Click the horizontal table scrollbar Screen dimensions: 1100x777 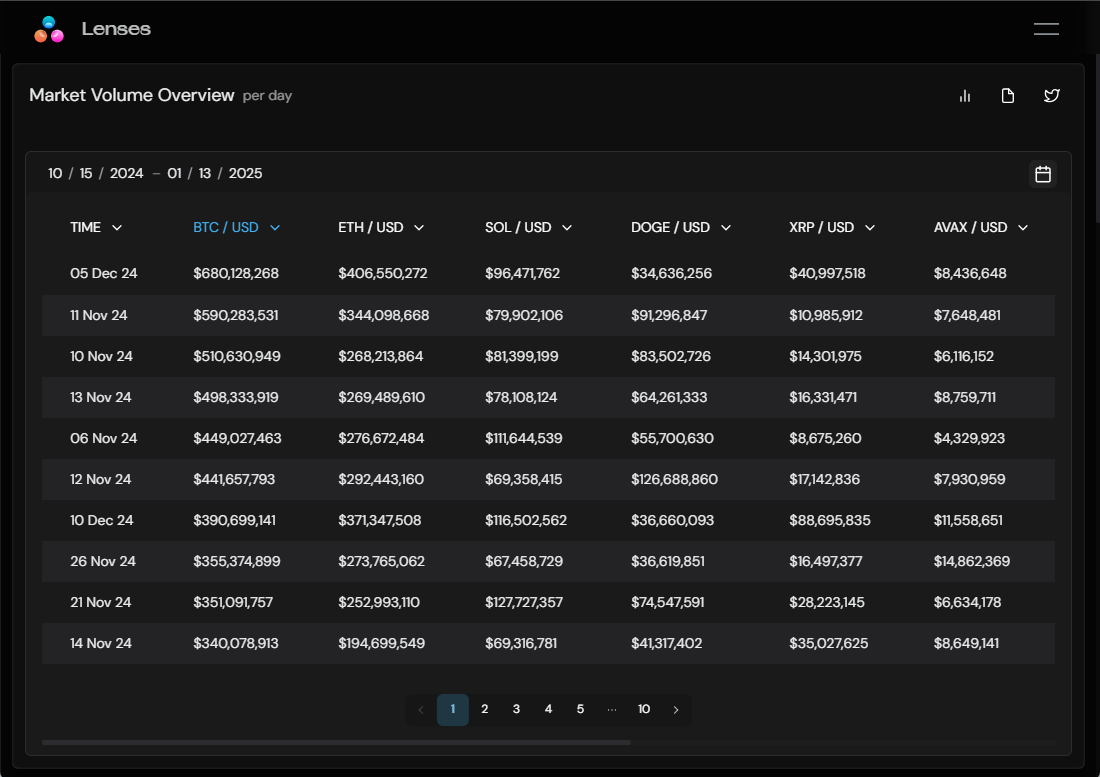click(x=336, y=743)
